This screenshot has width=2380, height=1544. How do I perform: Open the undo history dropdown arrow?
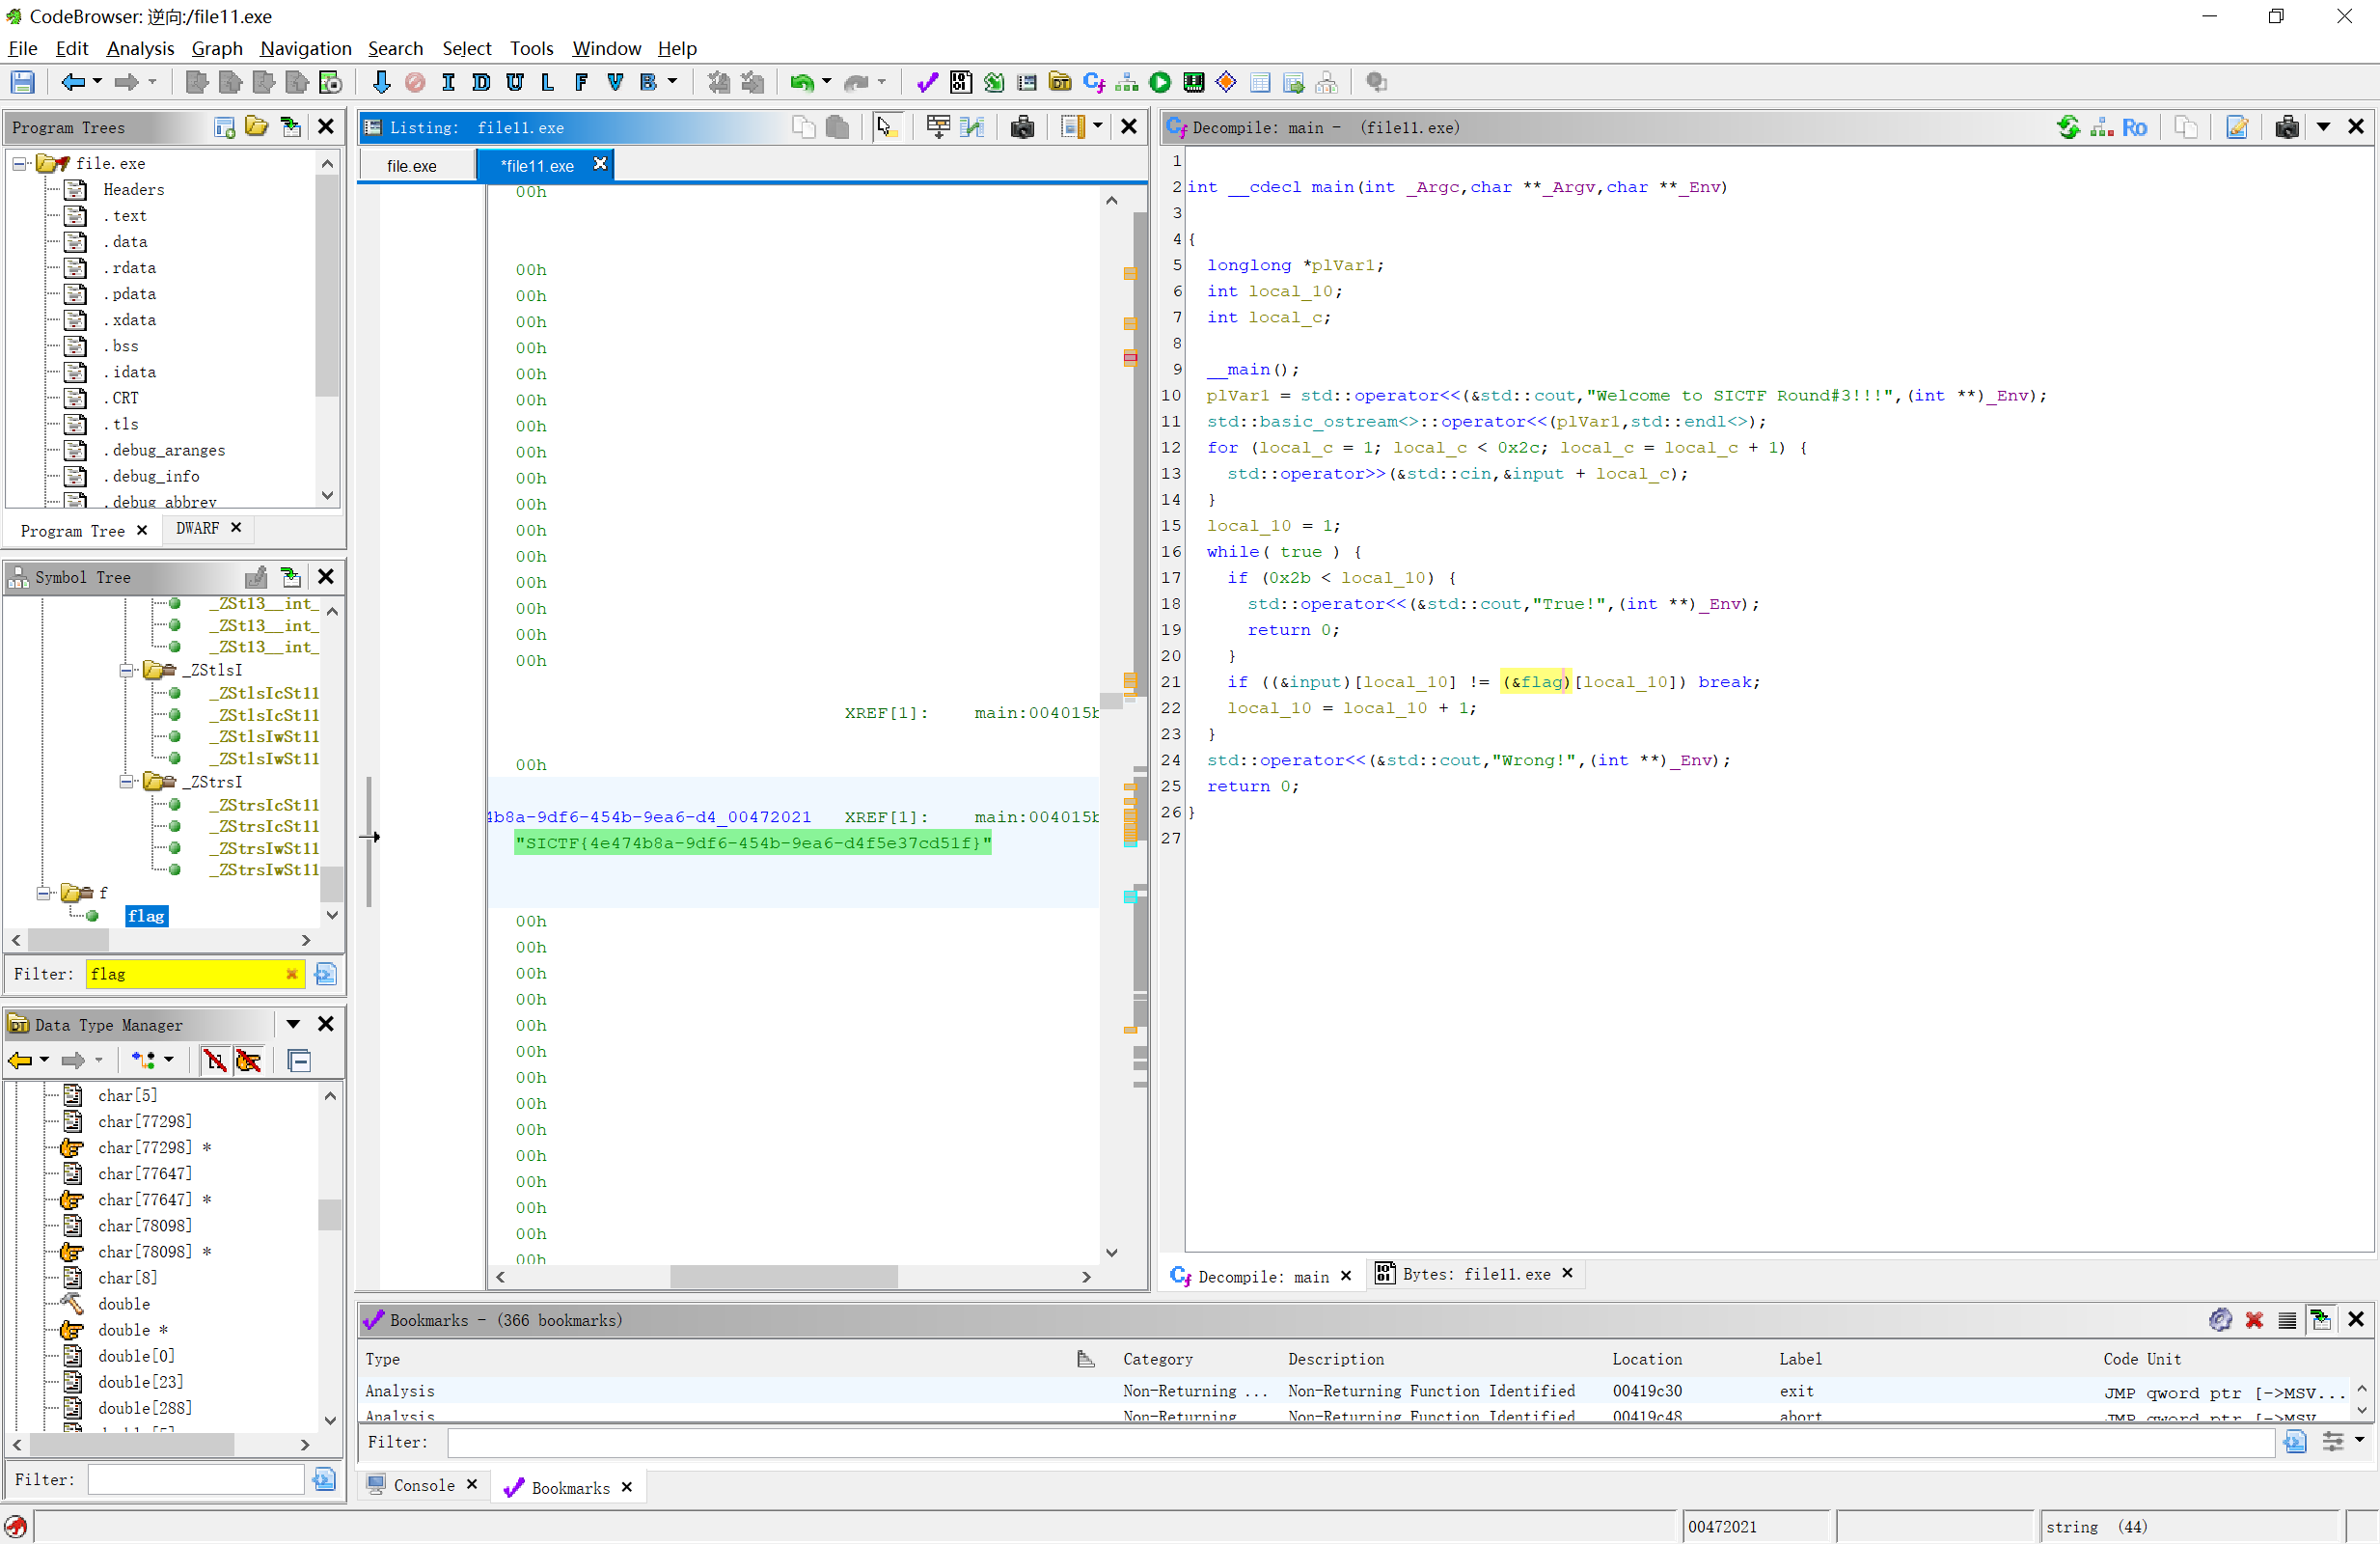pyautogui.click(x=826, y=83)
